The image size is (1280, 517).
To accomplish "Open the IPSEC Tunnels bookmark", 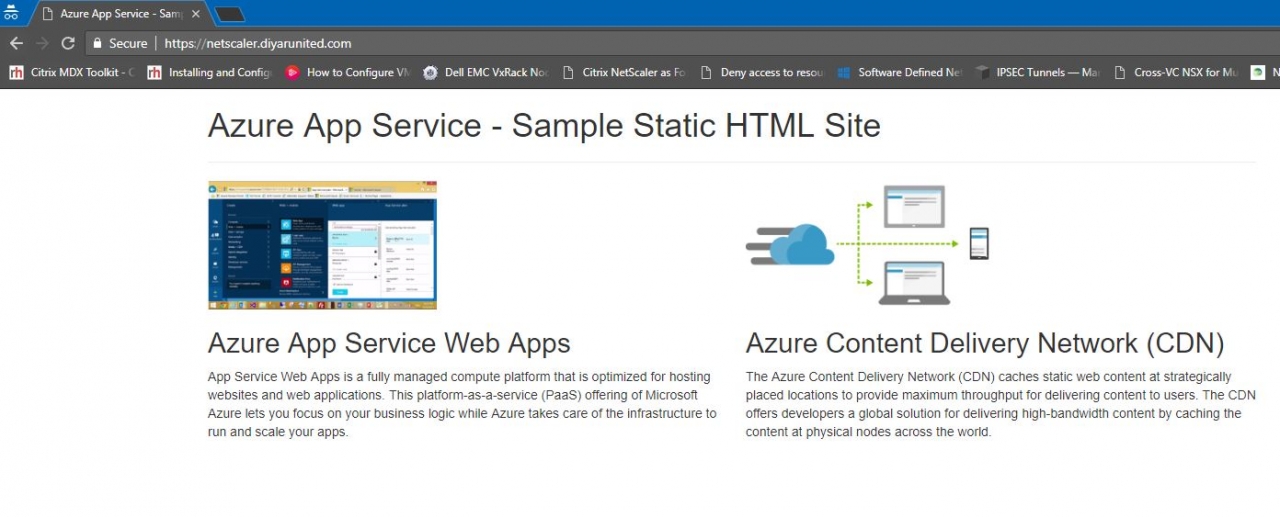I will tap(1037, 72).
